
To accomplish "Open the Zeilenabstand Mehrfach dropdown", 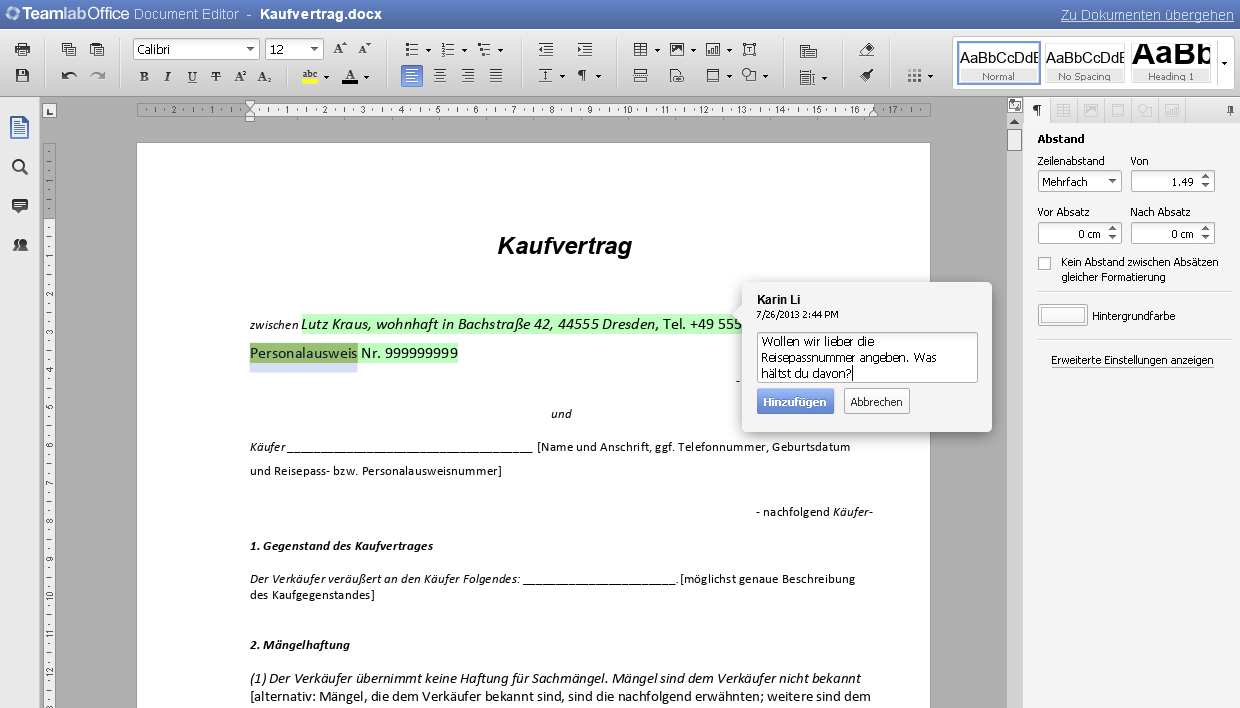I will [1080, 181].
